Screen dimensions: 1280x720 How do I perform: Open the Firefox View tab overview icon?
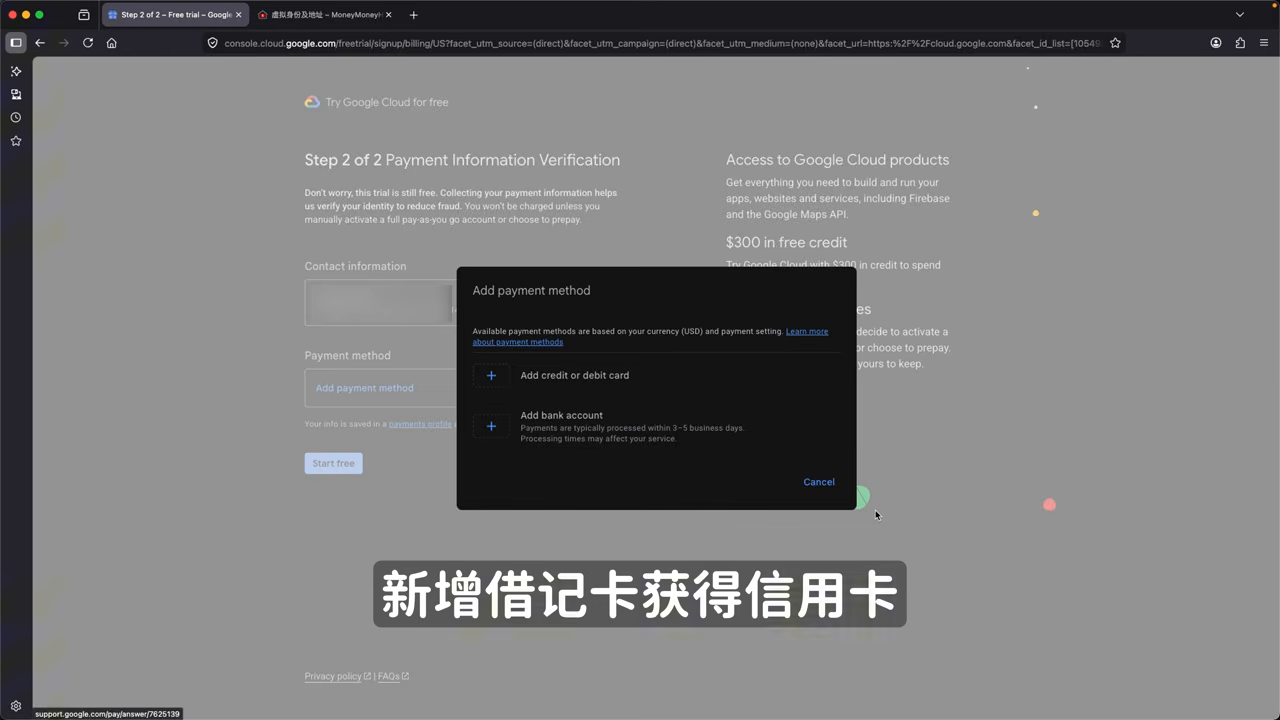[84, 15]
